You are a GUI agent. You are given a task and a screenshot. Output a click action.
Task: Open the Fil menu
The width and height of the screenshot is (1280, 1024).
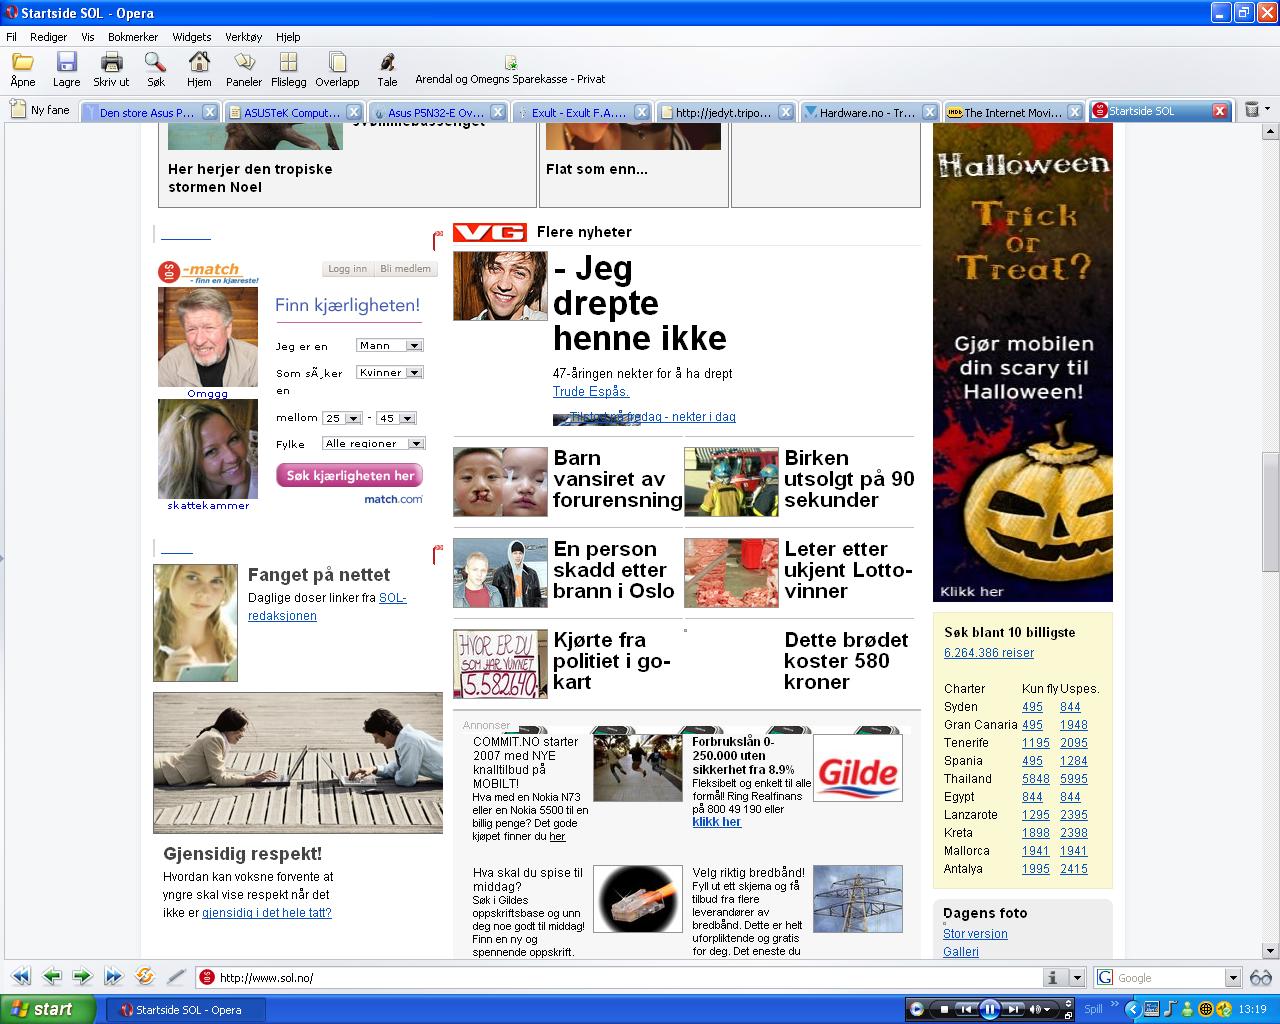point(12,37)
